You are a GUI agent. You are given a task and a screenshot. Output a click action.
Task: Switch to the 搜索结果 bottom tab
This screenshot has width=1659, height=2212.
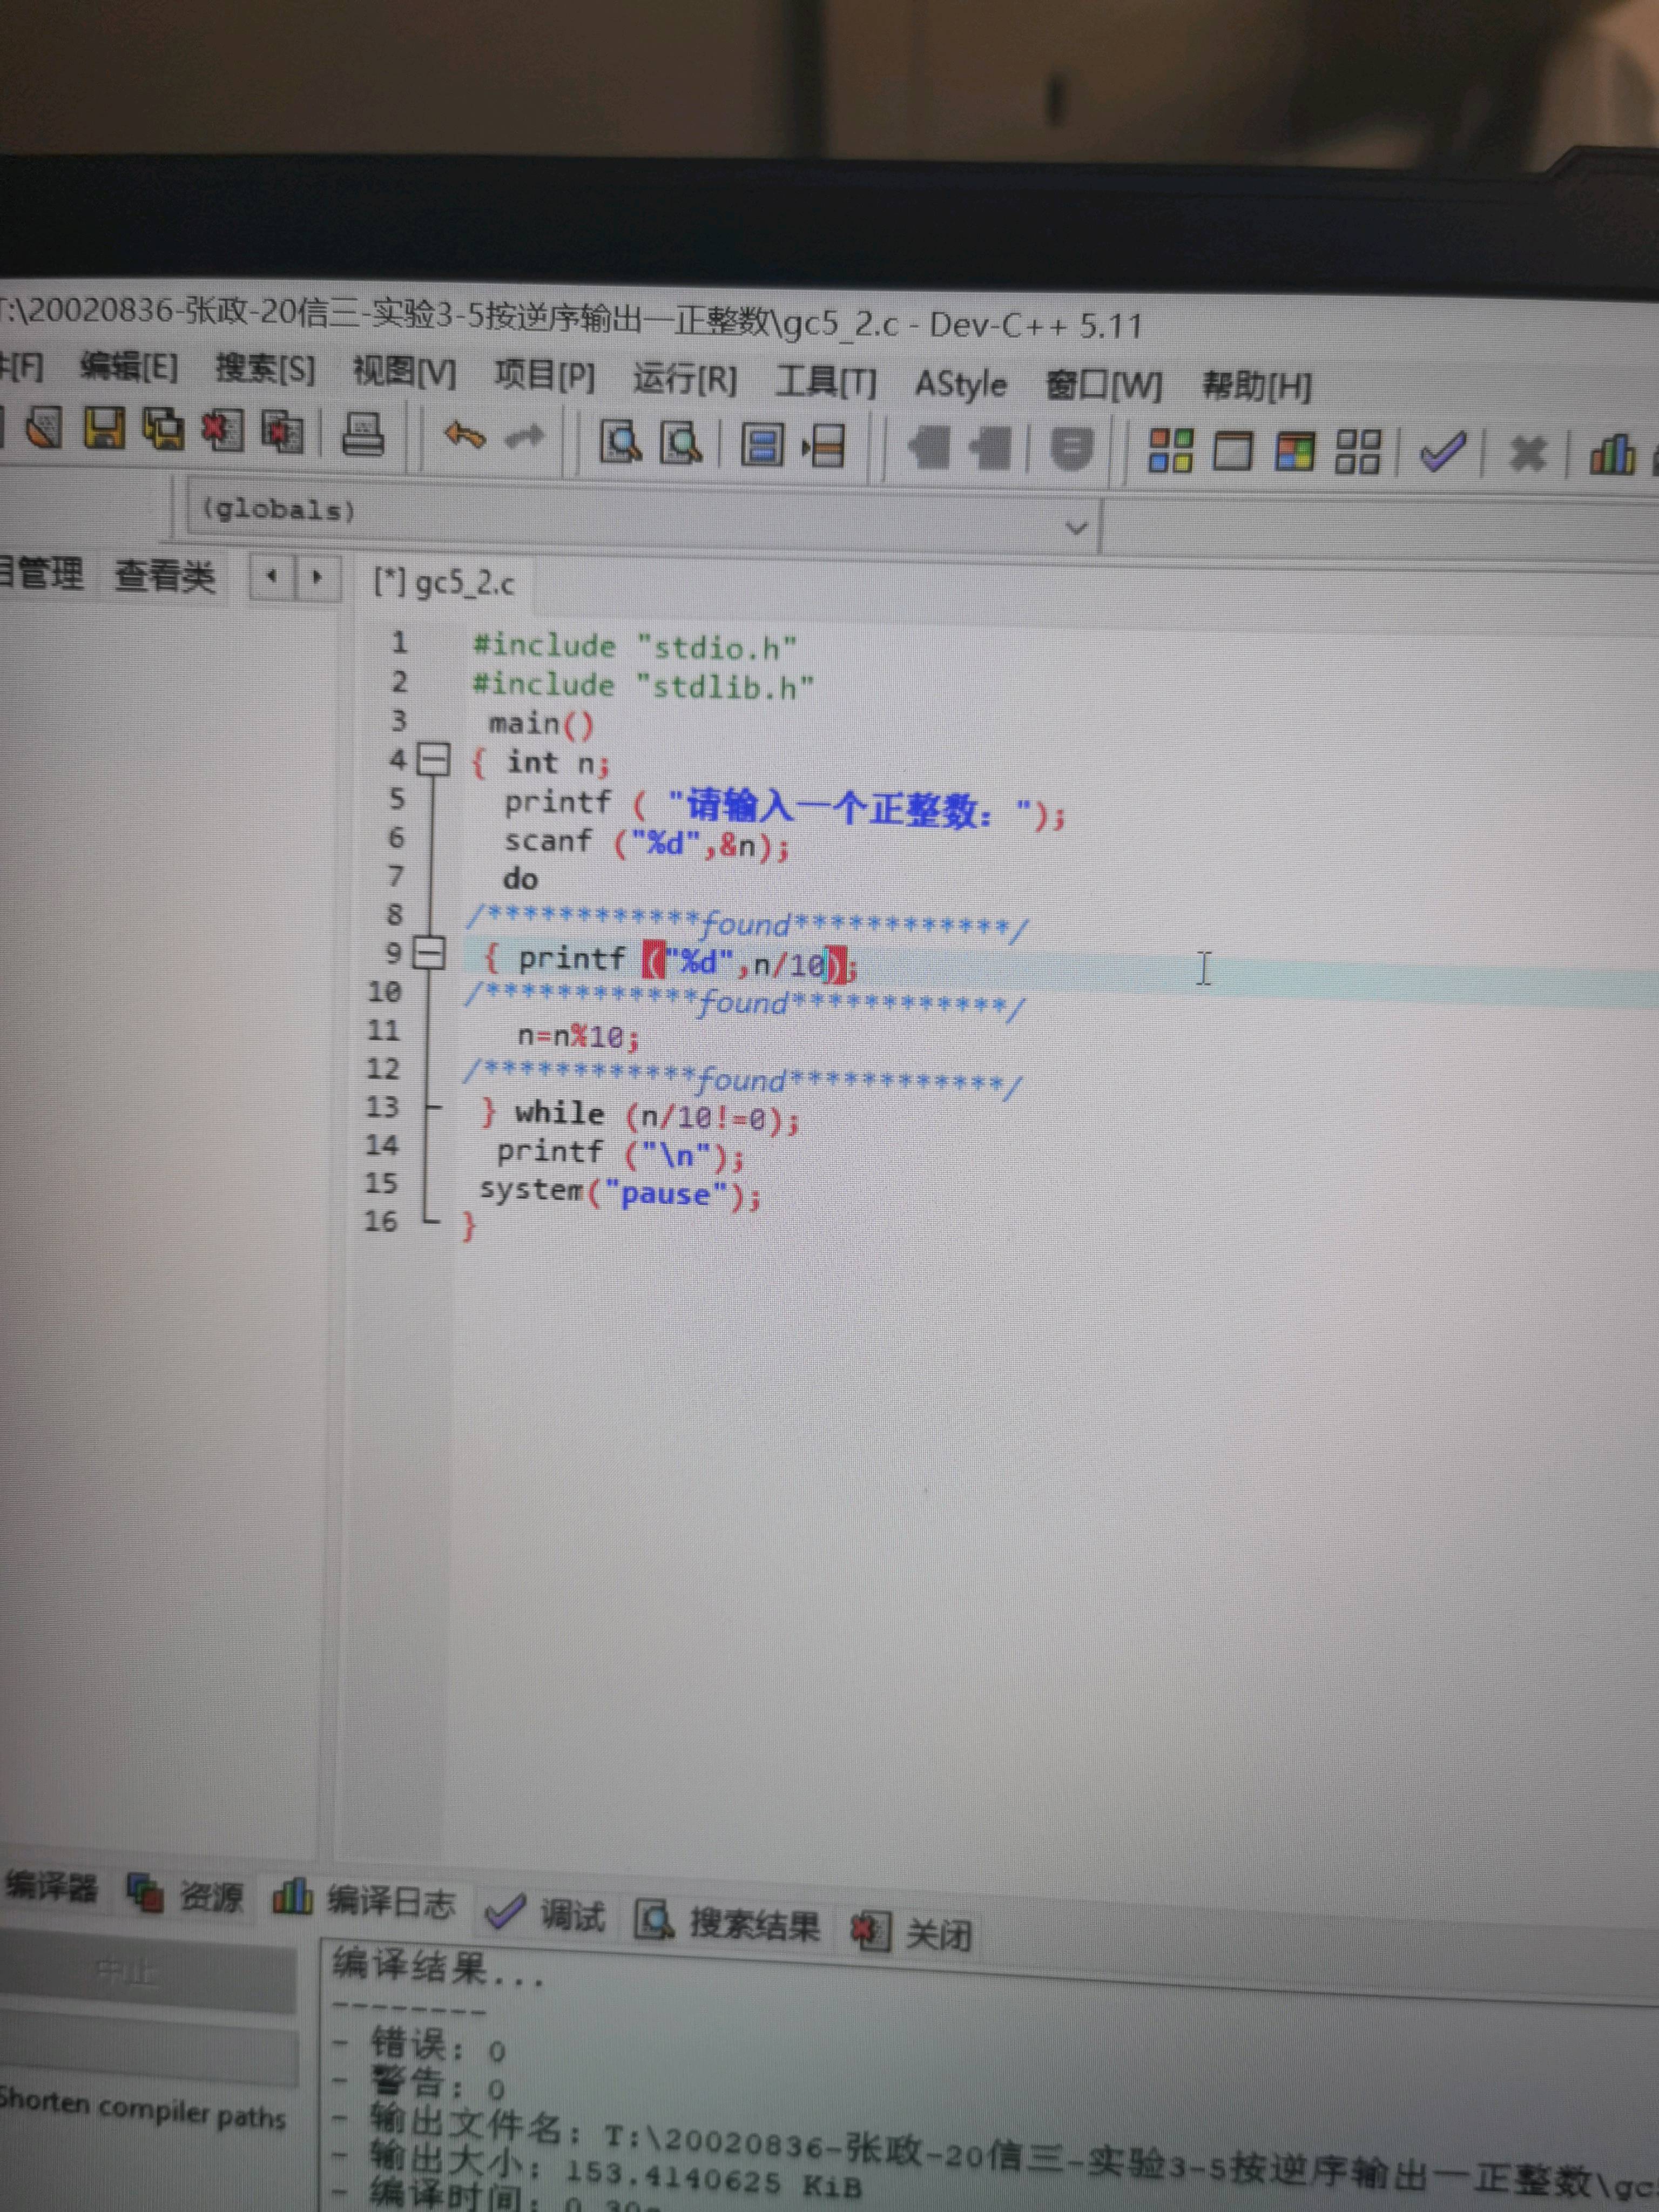point(728,1922)
